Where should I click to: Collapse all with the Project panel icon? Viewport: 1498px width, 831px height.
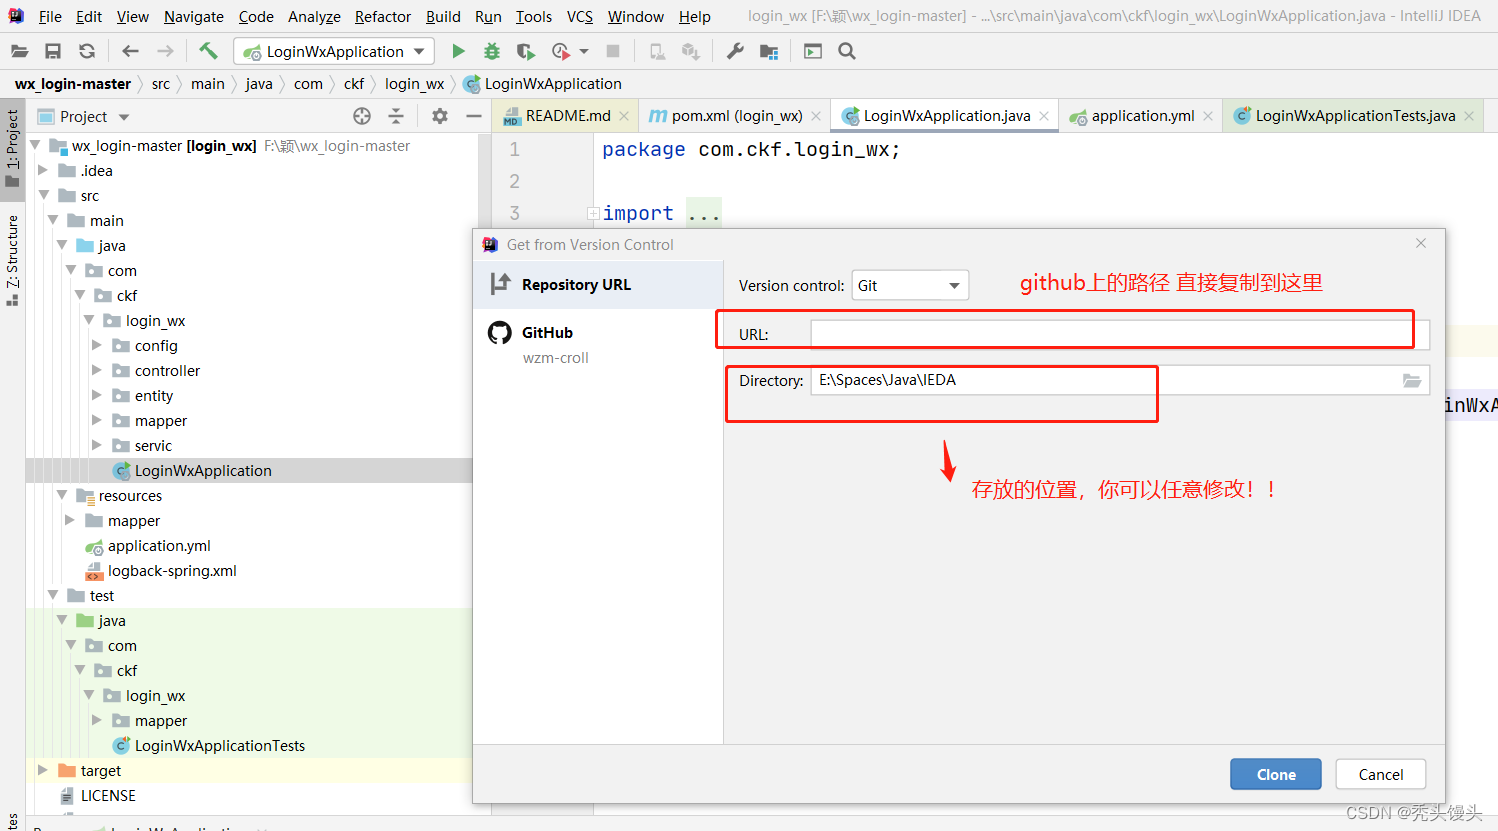pos(396,116)
